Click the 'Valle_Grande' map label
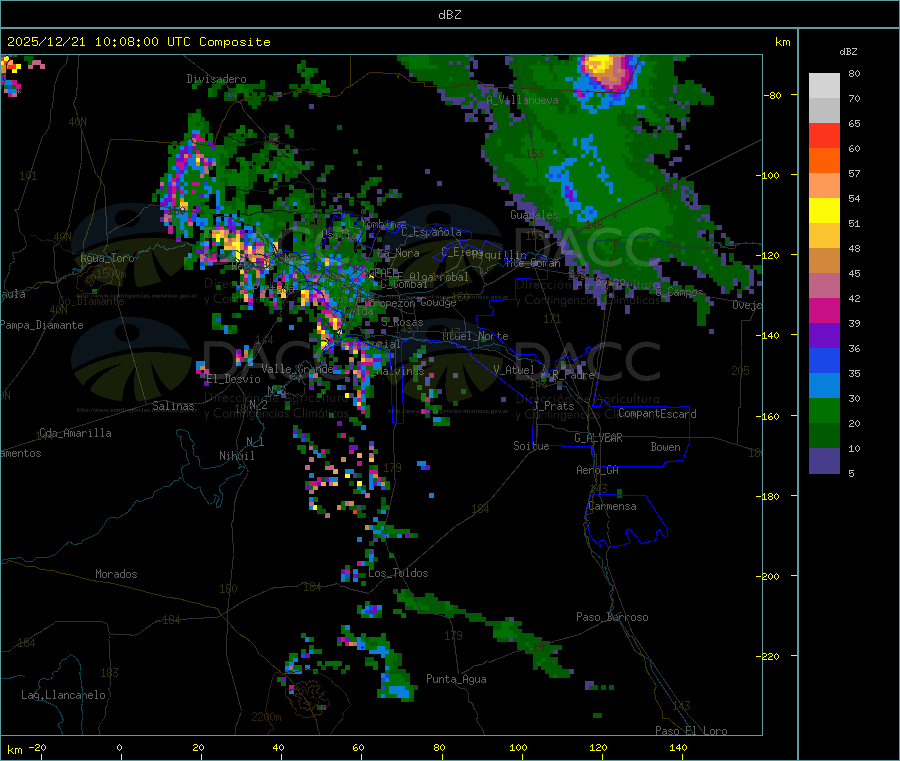This screenshot has height=761, width=900. tap(297, 370)
